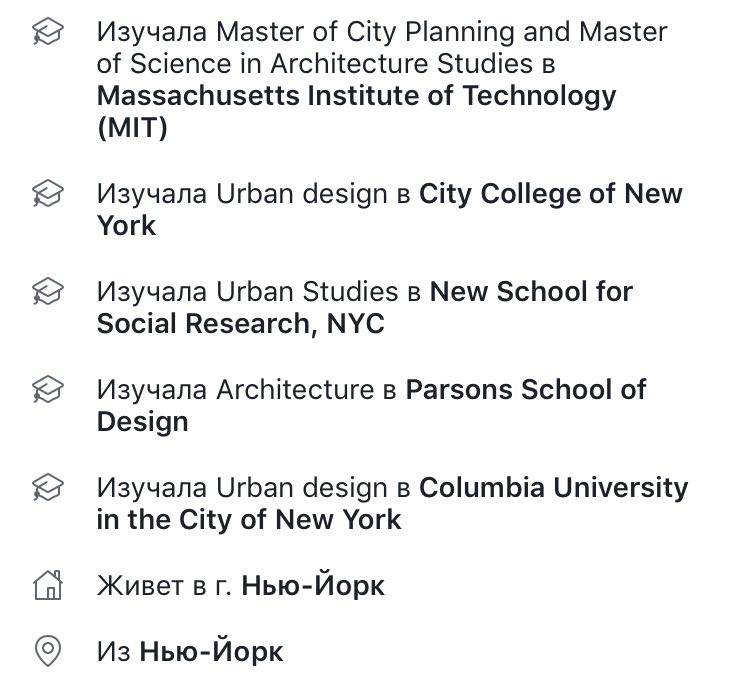Click the Master of City Planning text
The height and width of the screenshot is (686, 750).
(365, 32)
